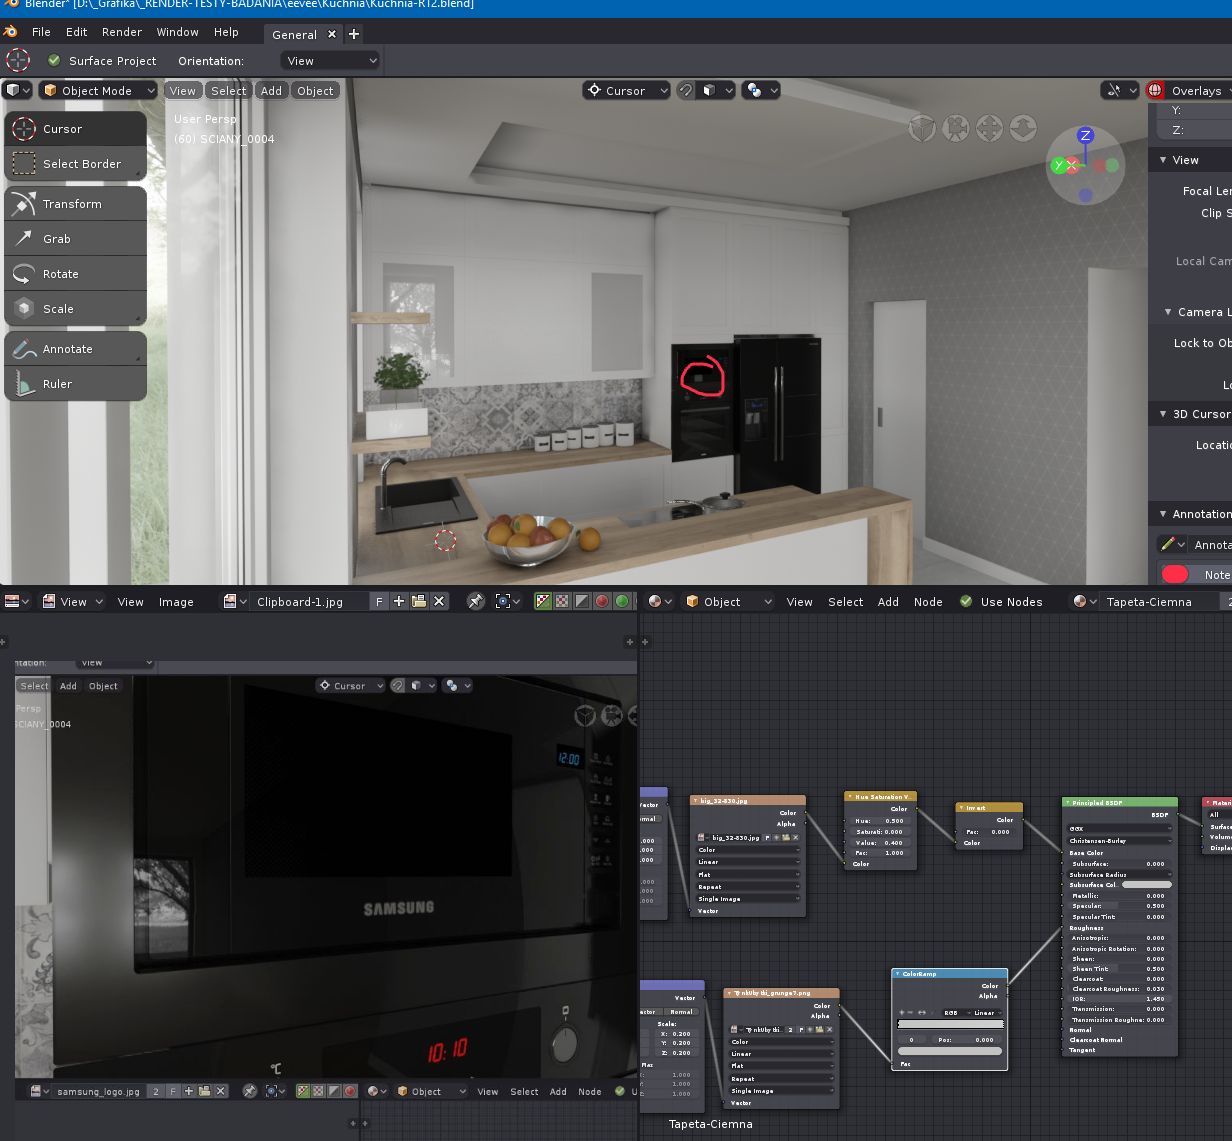Pick the Ruler tool
Viewport: 1232px width, 1141px height.
pos(76,384)
